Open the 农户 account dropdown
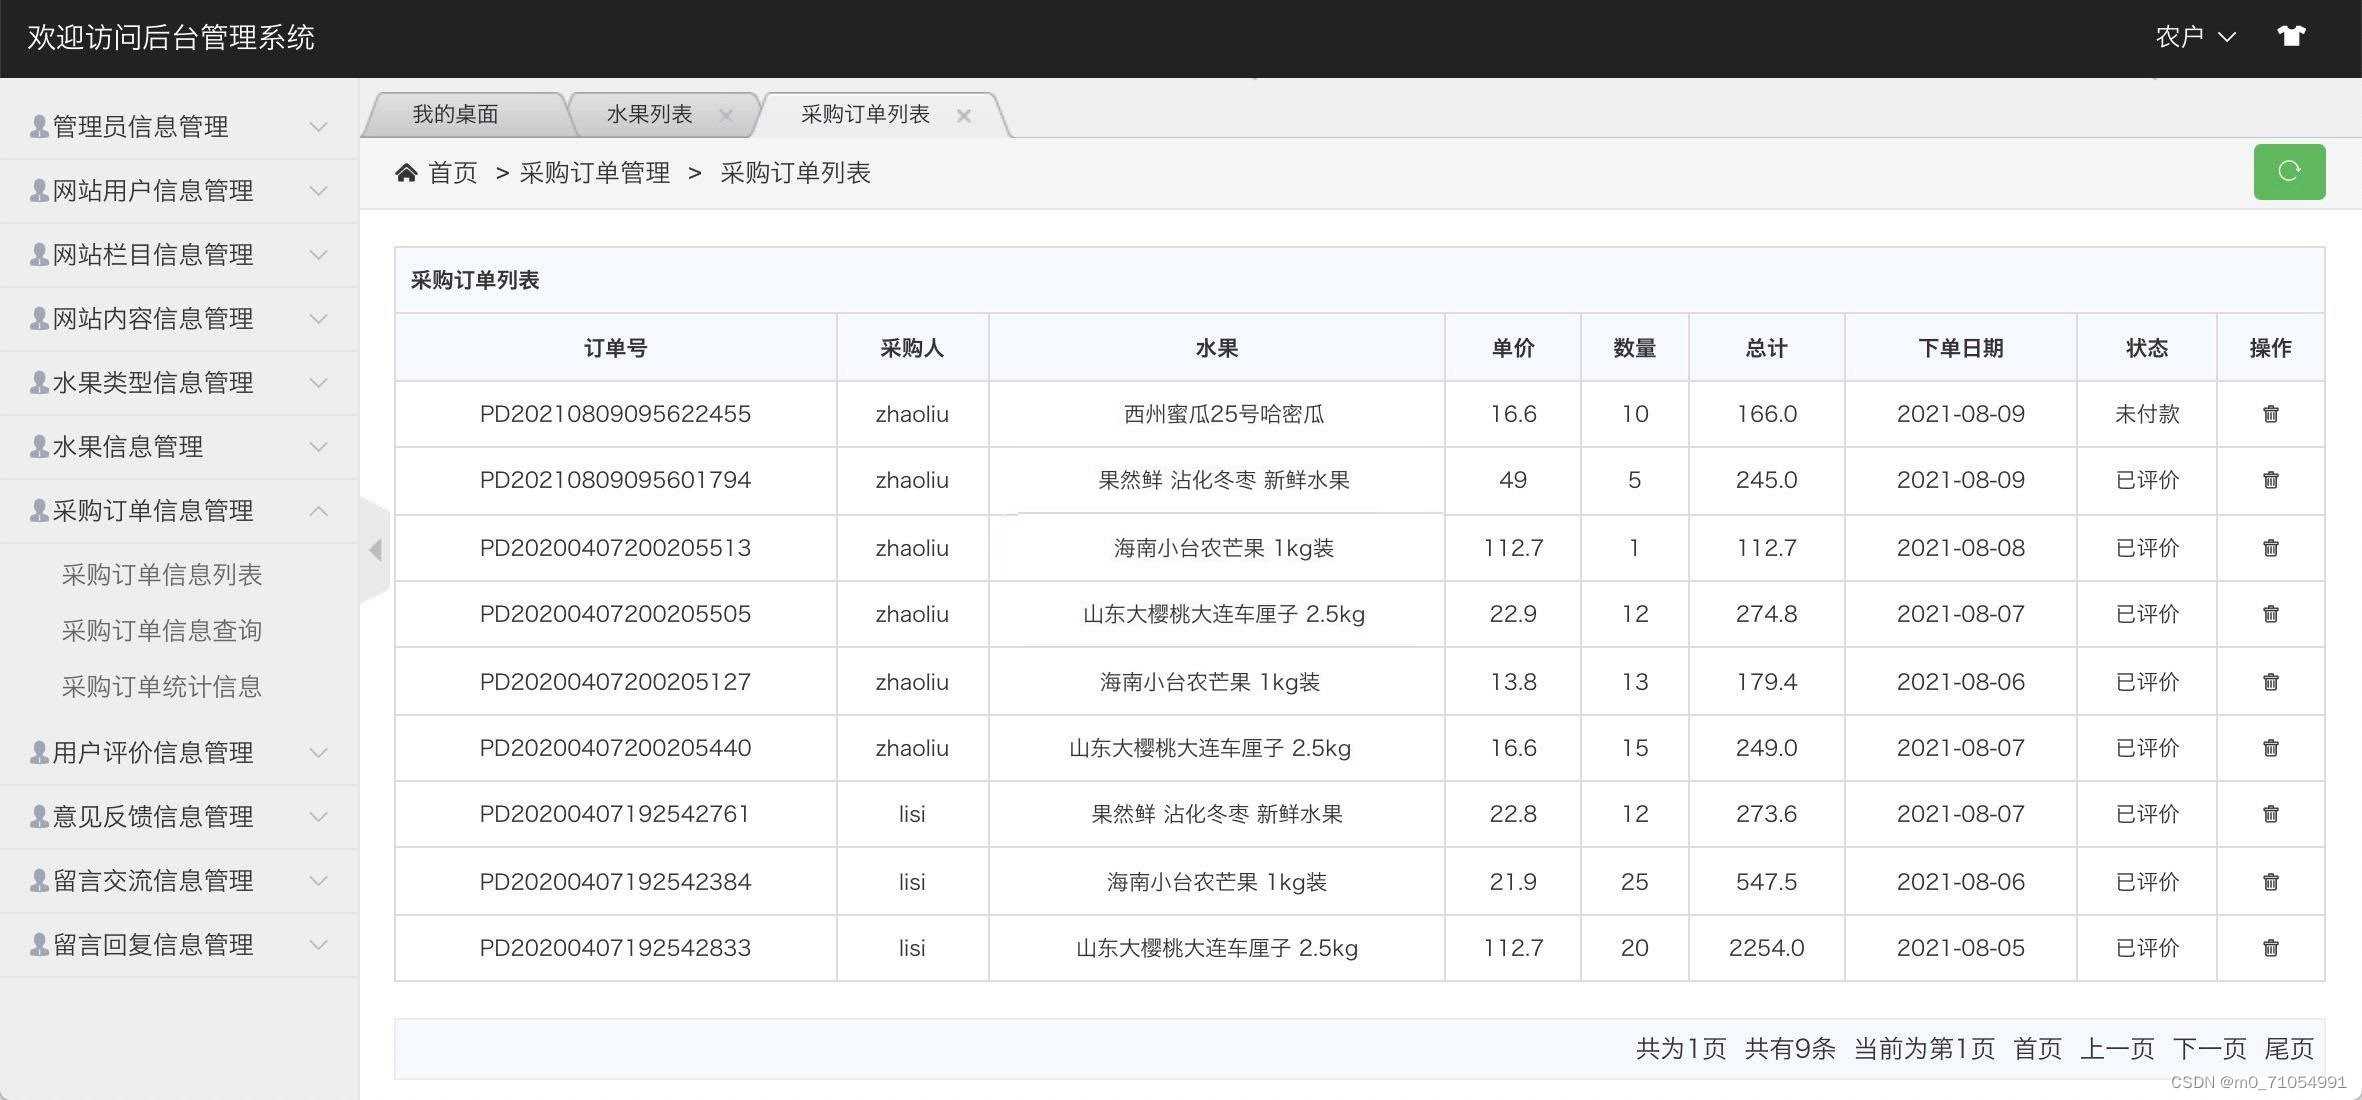The width and height of the screenshot is (2362, 1100). [2194, 37]
